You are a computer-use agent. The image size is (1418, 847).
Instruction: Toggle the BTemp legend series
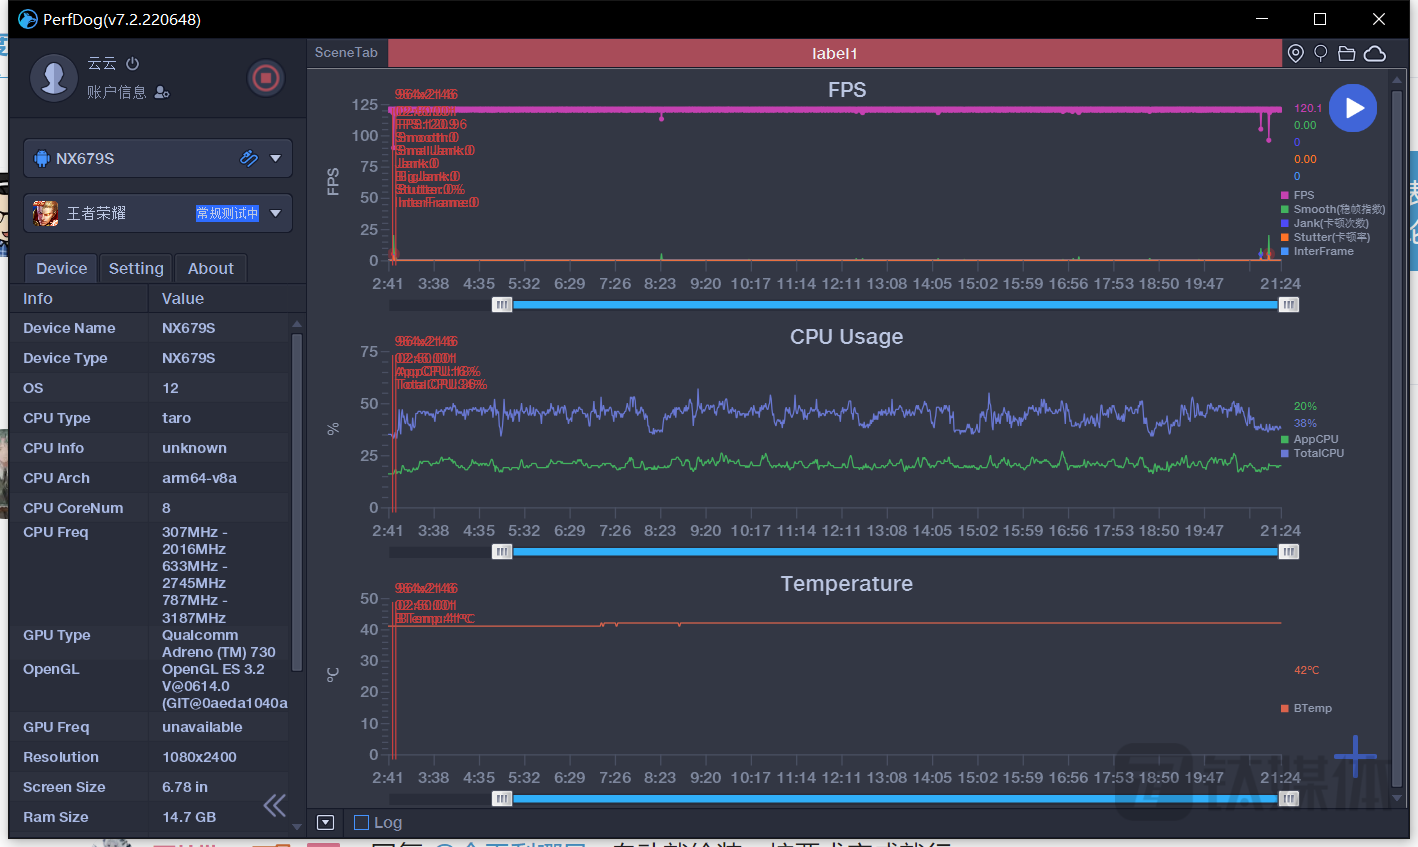click(1311, 709)
